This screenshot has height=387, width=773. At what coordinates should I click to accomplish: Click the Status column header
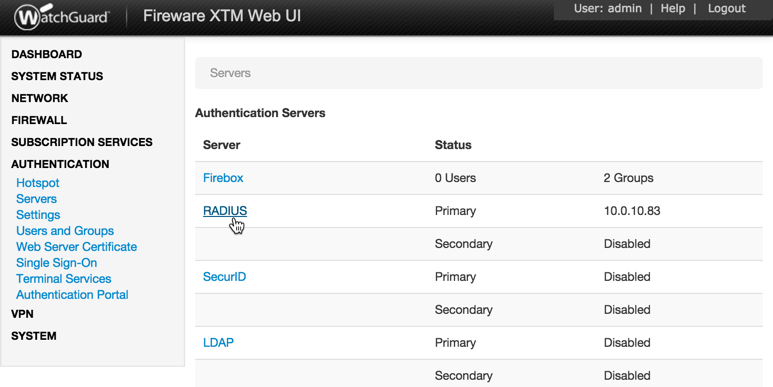[453, 145]
